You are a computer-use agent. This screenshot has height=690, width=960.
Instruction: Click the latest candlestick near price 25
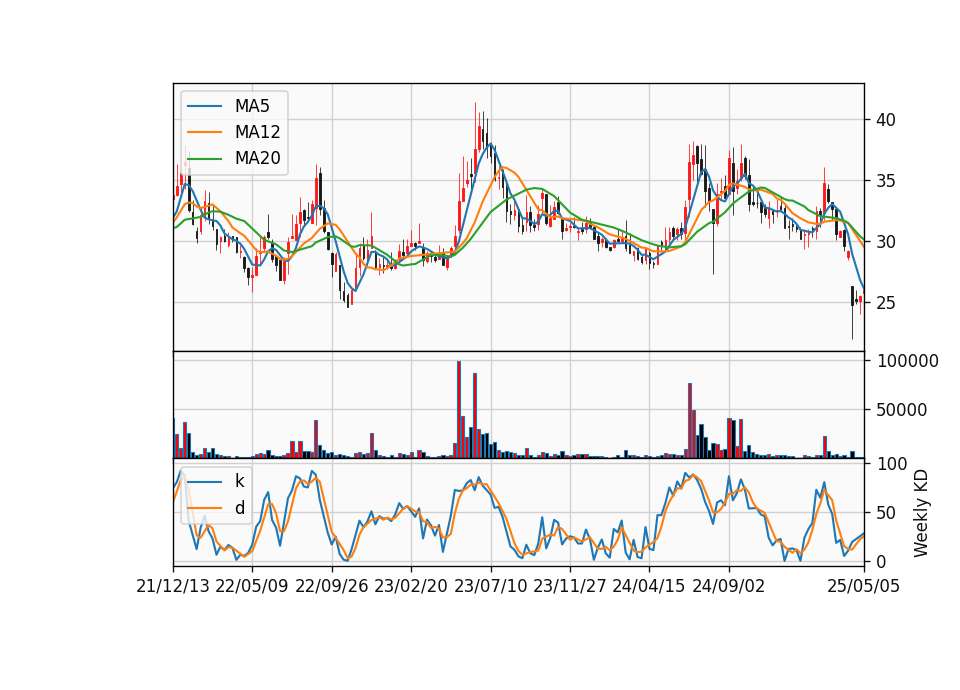(860, 304)
